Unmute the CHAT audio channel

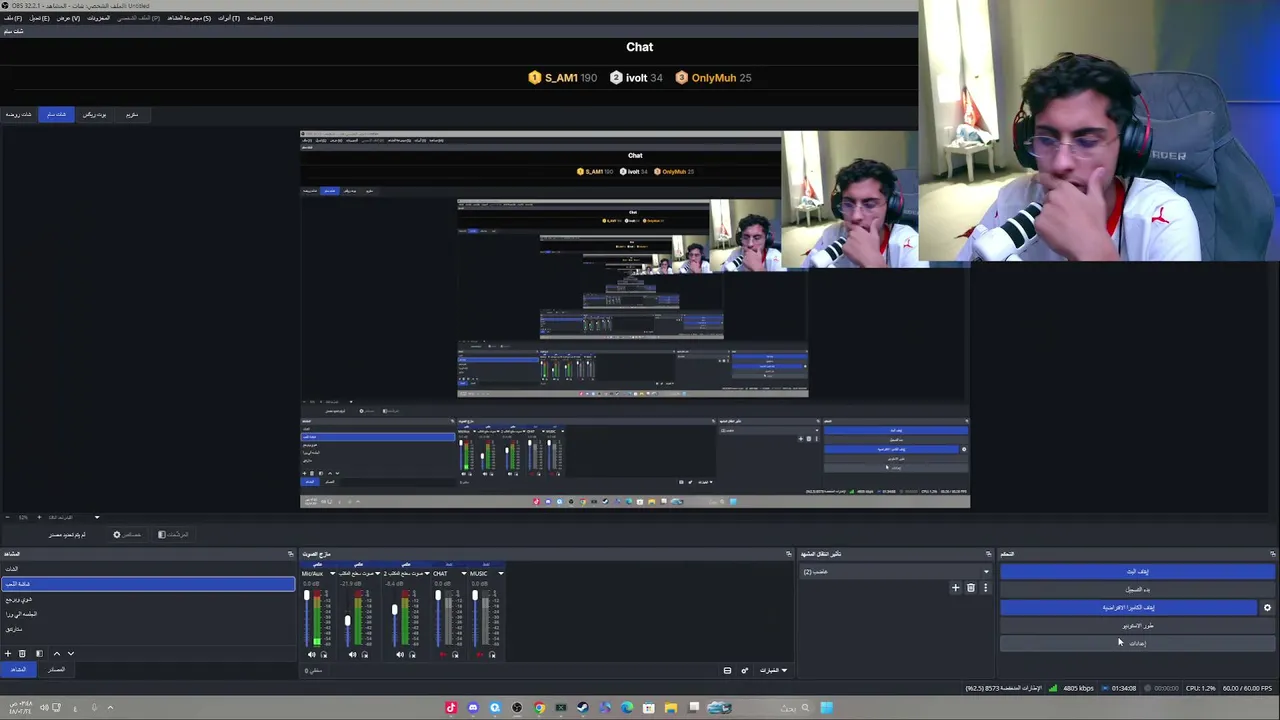pyautogui.click(x=443, y=655)
